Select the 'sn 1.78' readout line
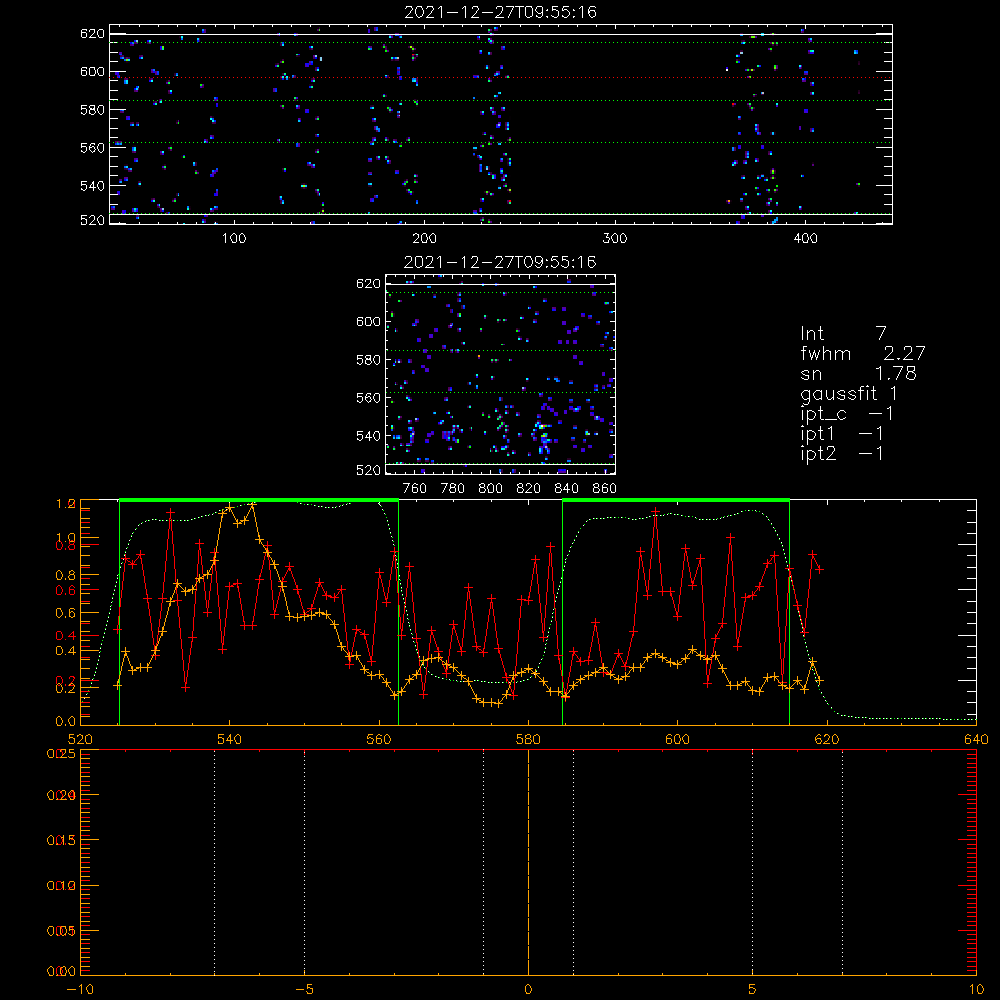This screenshot has height=1000, width=1000. click(858, 373)
